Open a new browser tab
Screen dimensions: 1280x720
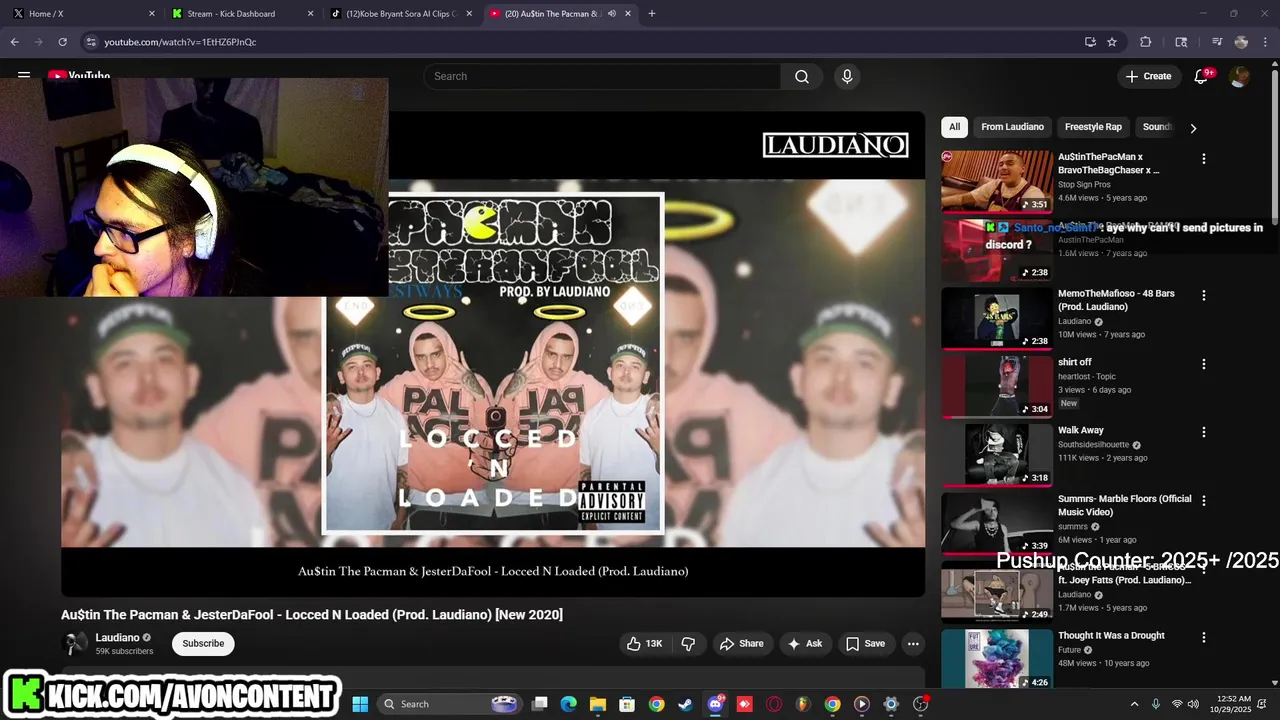(652, 14)
